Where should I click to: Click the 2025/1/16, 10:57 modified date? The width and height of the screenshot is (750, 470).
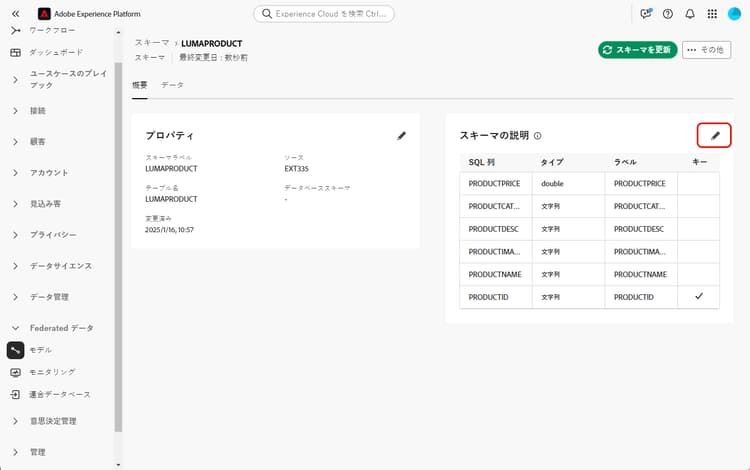coord(169,230)
